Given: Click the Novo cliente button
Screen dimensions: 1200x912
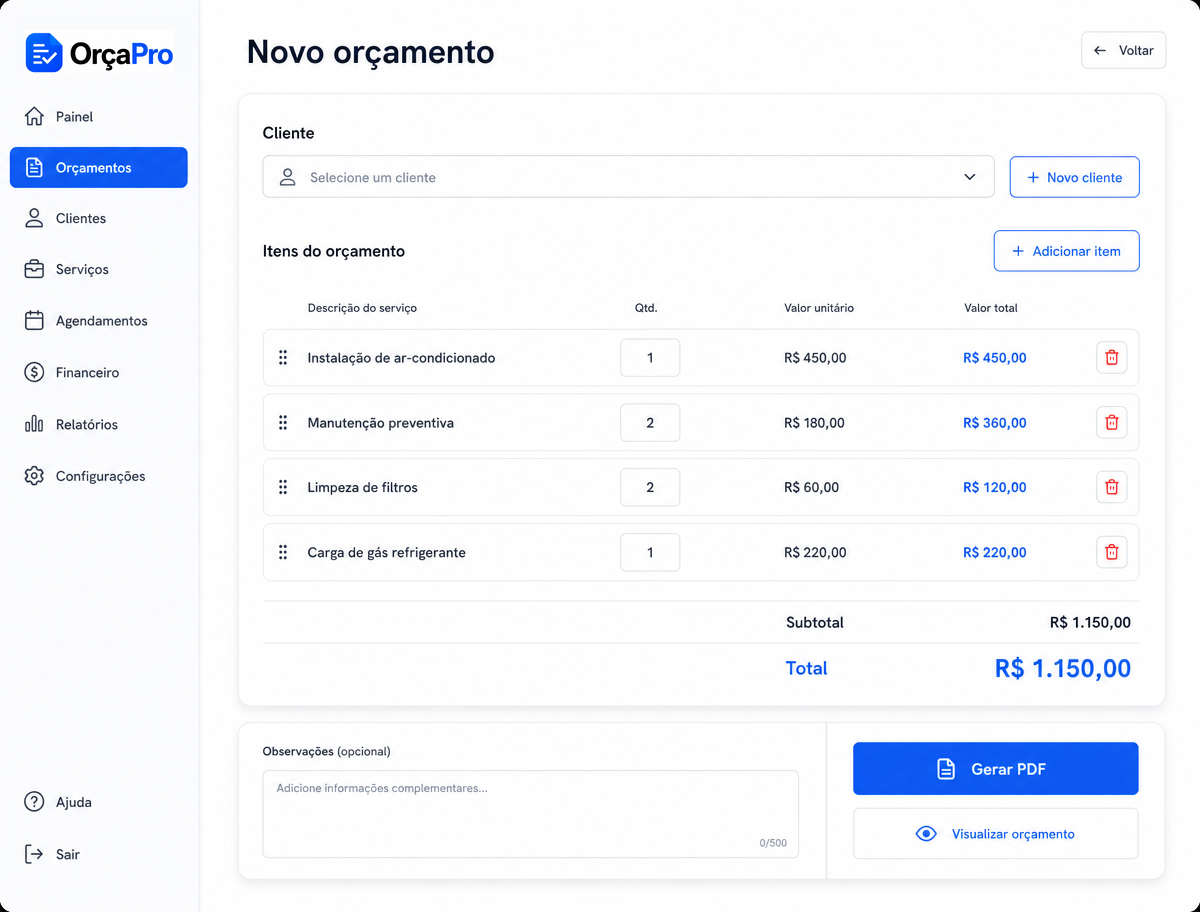Looking at the screenshot, I should click(1074, 177).
